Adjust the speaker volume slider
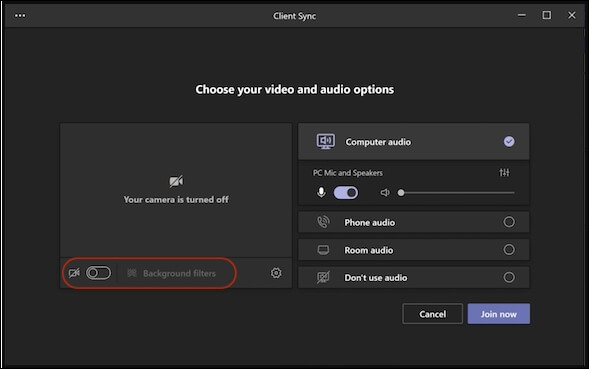 pyautogui.click(x=456, y=193)
